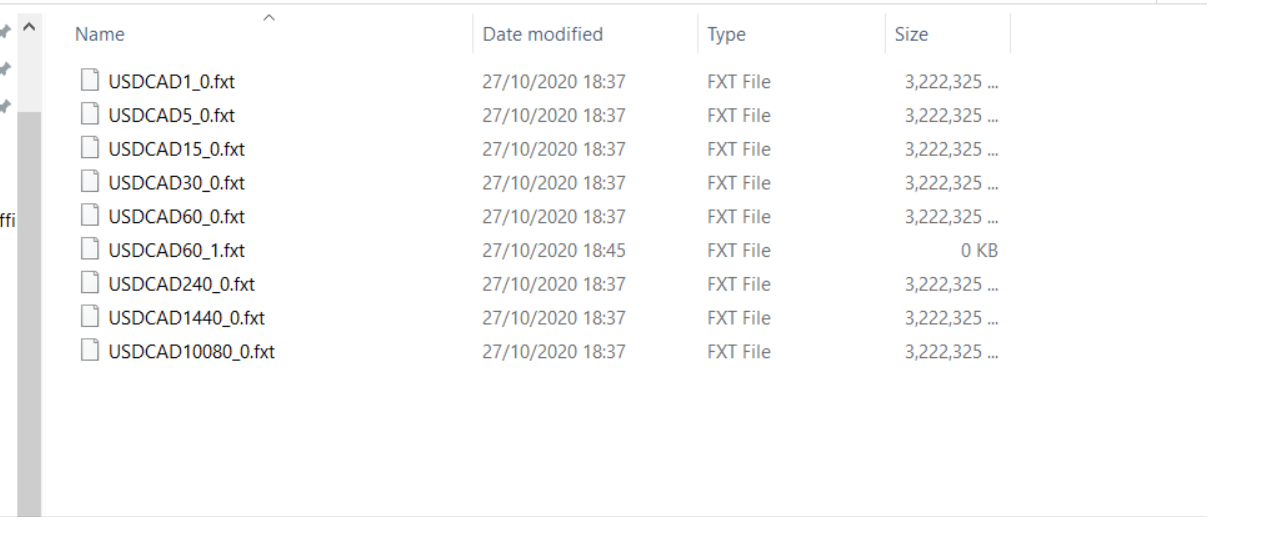Screen dimensions: 1280x536
Task: Click the USDCAD1440_0.fxt file icon
Action: [x=91, y=317]
